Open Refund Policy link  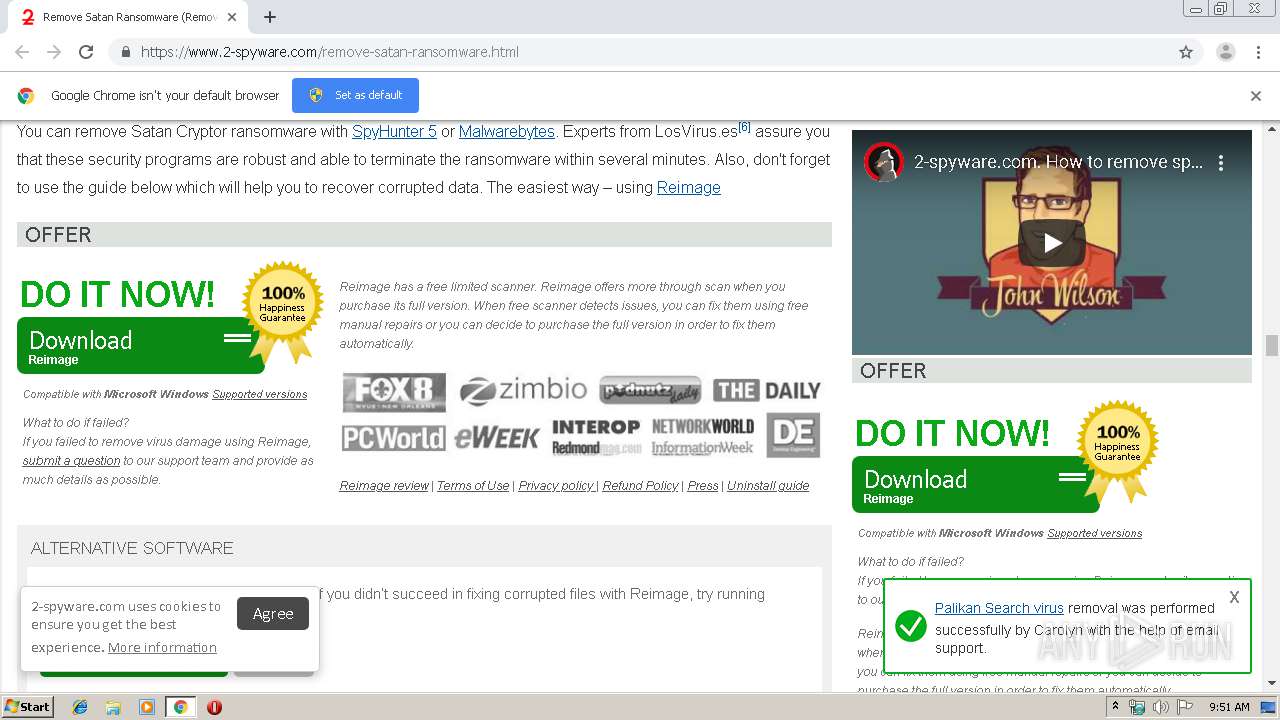click(x=640, y=486)
